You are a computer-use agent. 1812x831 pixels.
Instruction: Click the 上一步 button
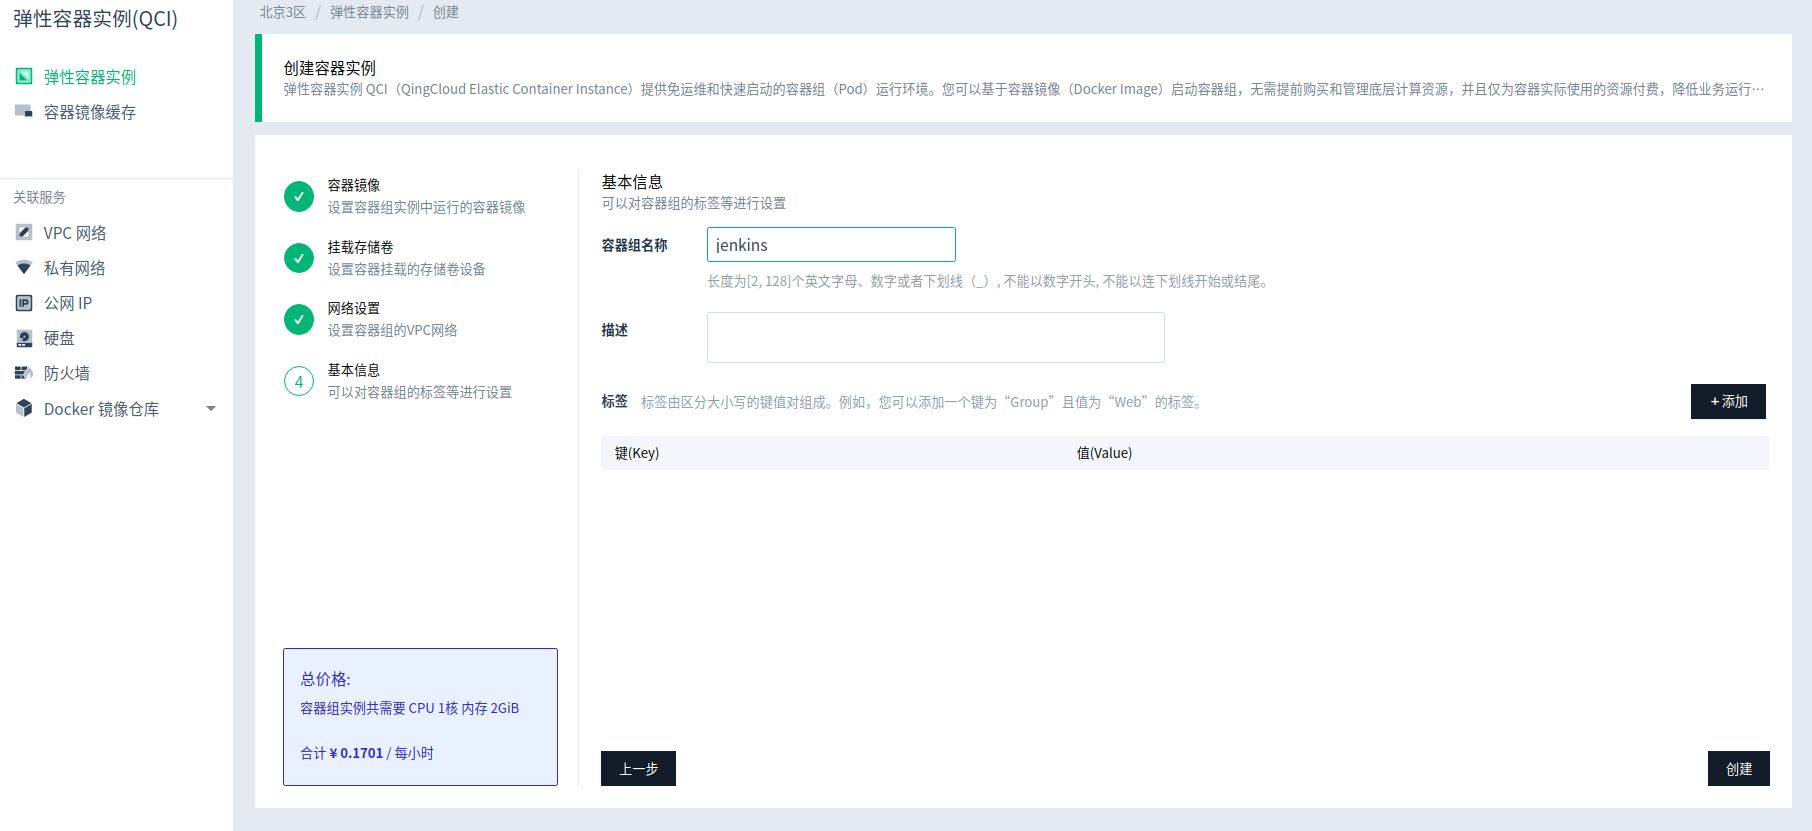(638, 768)
